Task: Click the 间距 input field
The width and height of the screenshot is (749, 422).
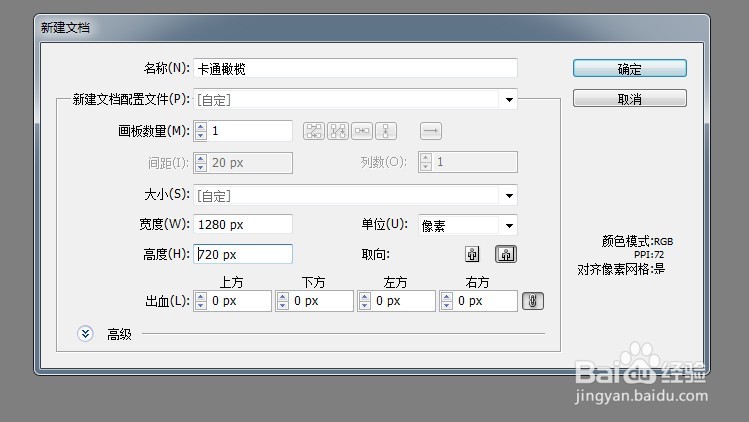Action: [x=249, y=163]
